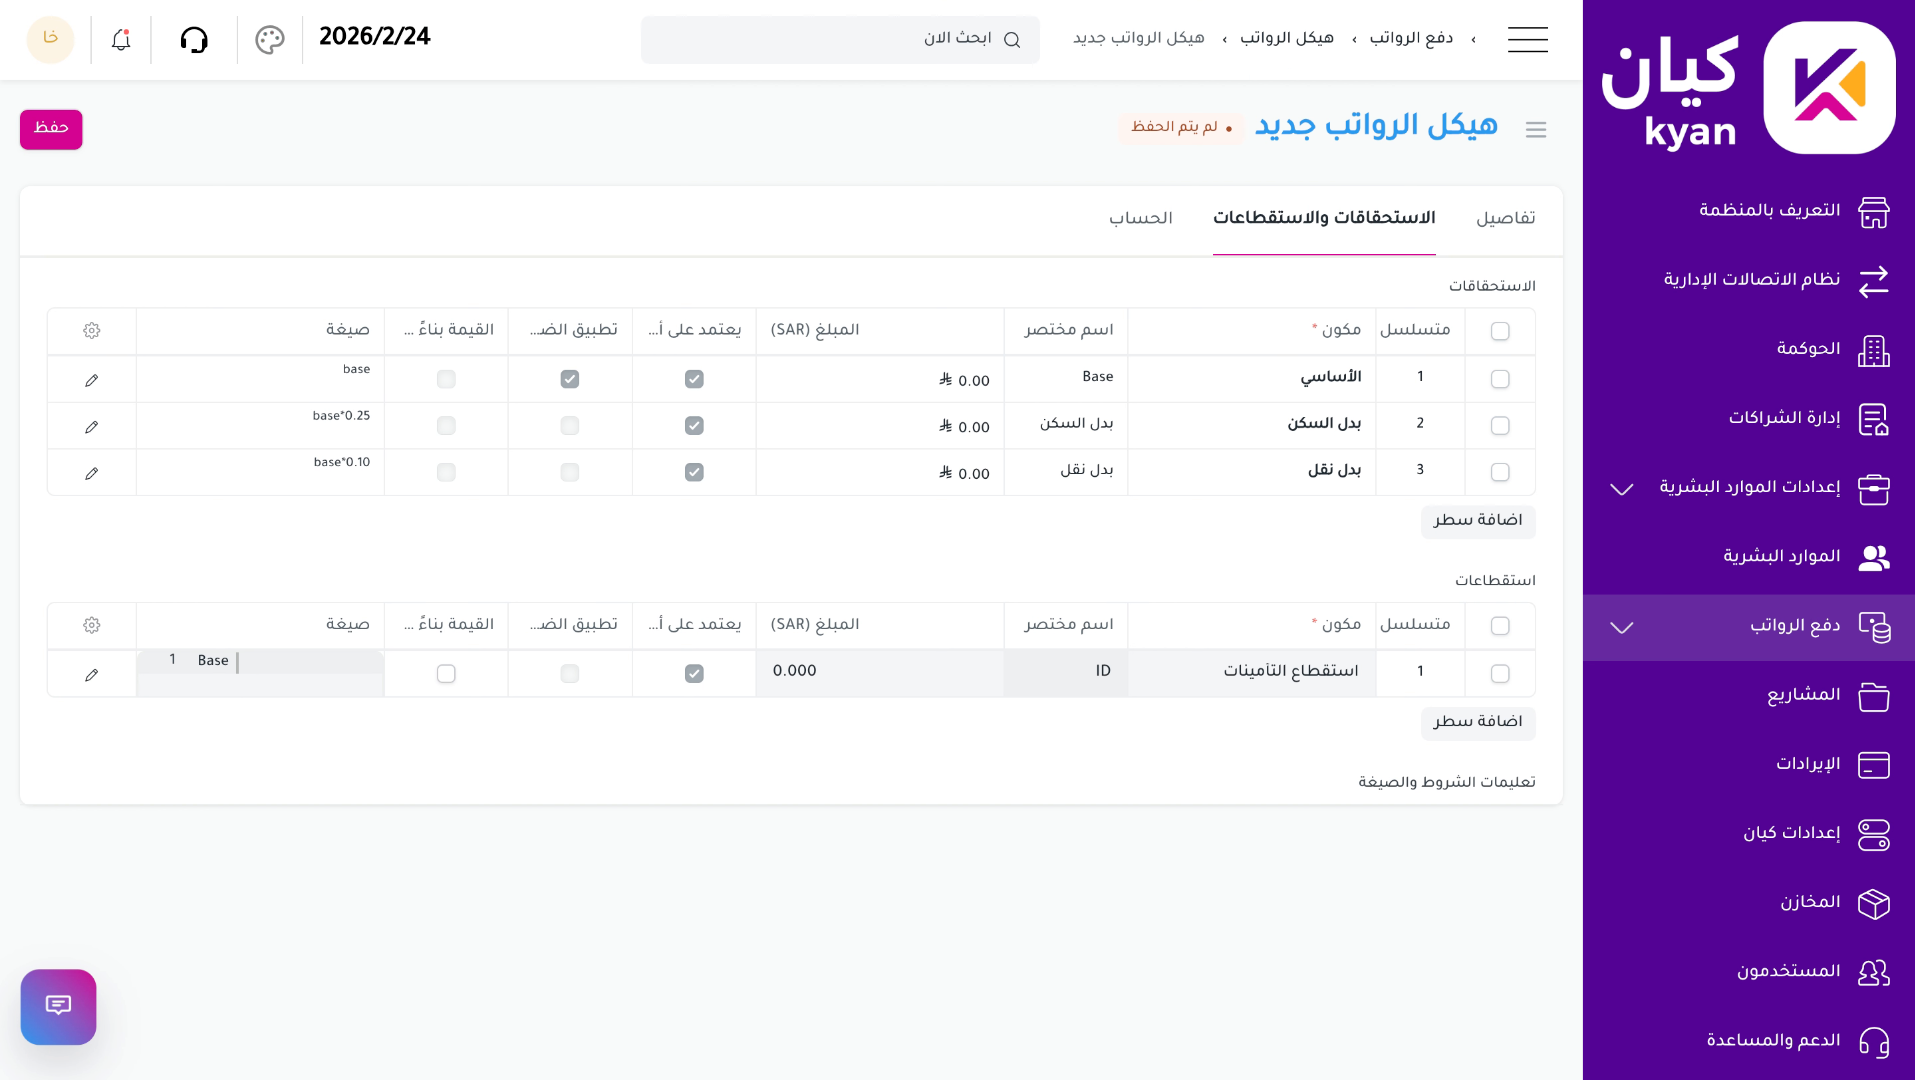Click the gear icon on الاستحقاقات table

(x=91, y=330)
